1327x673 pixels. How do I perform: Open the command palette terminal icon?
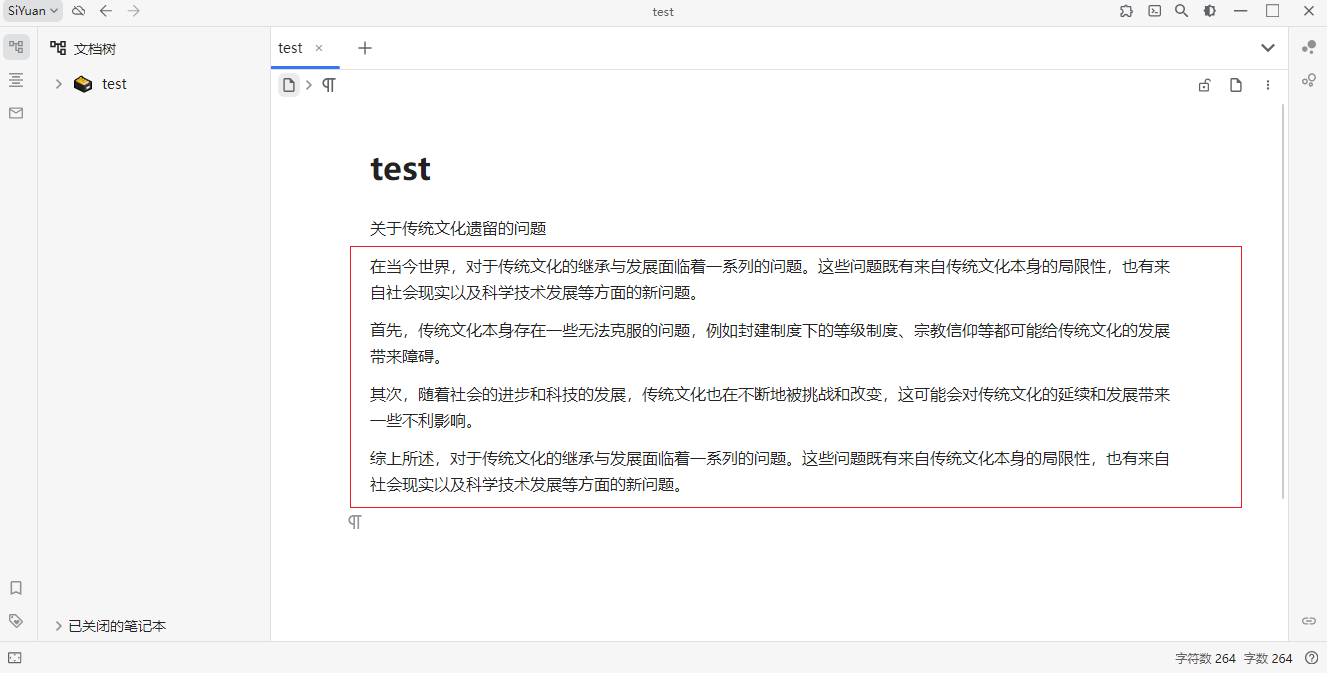tap(1154, 11)
